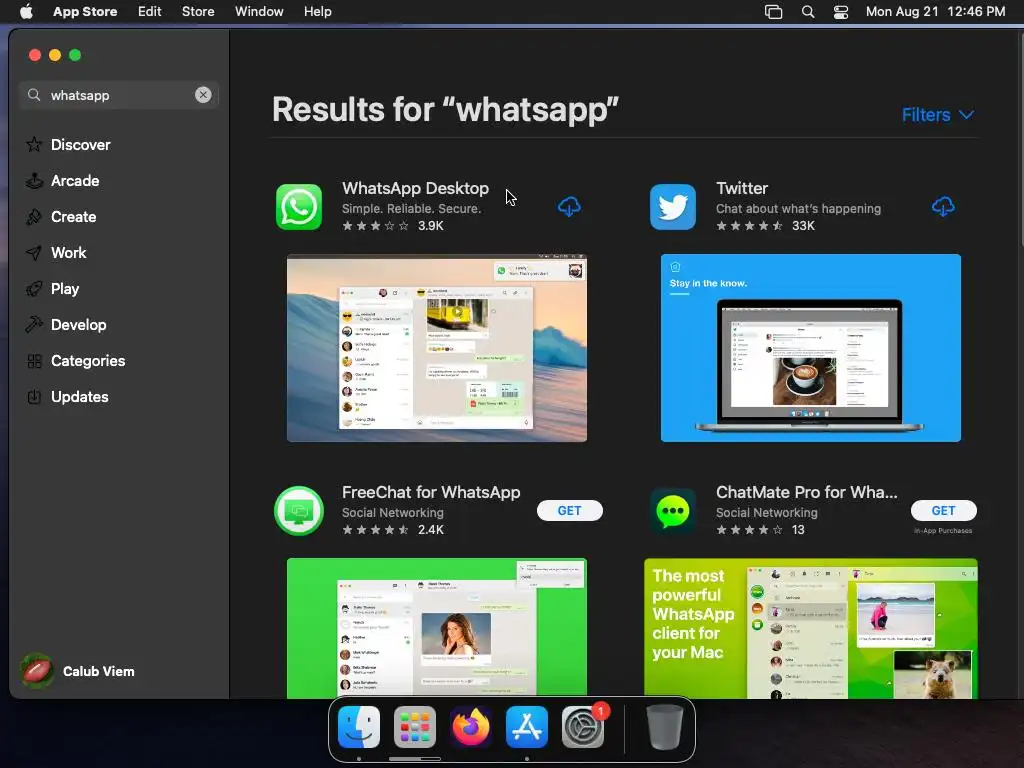Click the Play rocket icon

[x=34, y=289]
